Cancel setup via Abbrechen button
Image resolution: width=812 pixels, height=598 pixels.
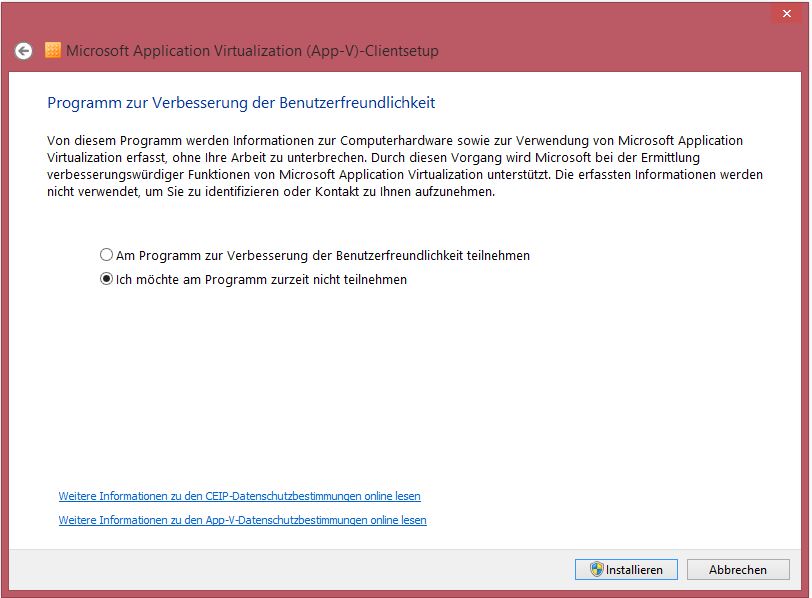[x=738, y=569]
